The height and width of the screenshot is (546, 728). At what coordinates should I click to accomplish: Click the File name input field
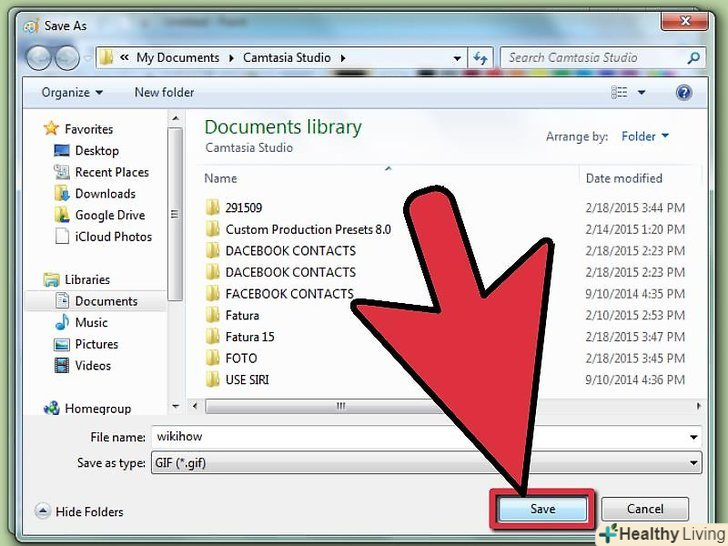pos(419,437)
